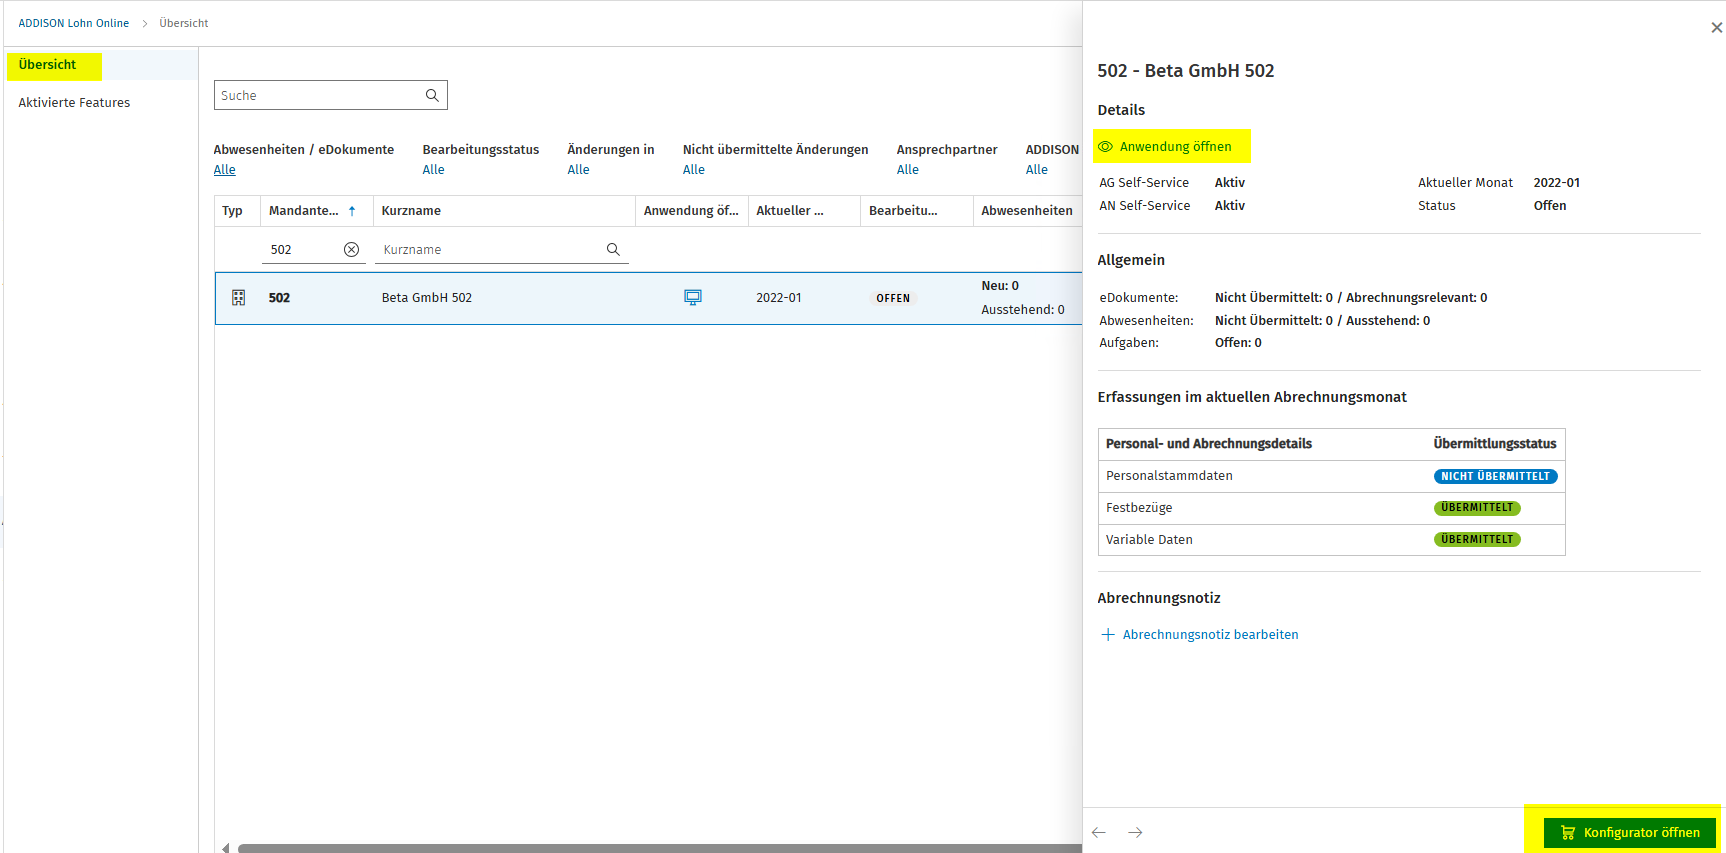Click the plus icon beside Abrechnungsnotiz bearbeiten
This screenshot has height=853, width=1726.
(1108, 635)
